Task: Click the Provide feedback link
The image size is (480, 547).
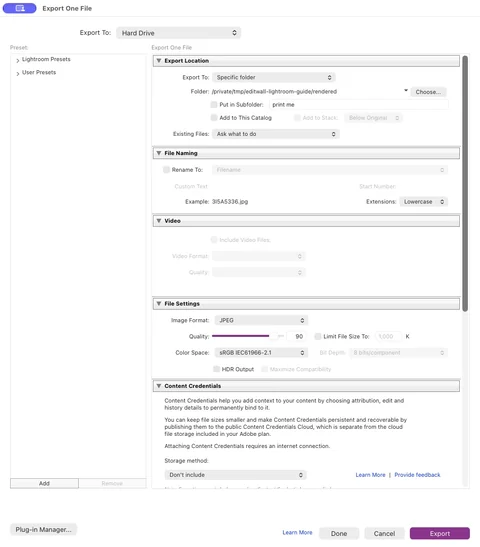Action: (x=417, y=475)
